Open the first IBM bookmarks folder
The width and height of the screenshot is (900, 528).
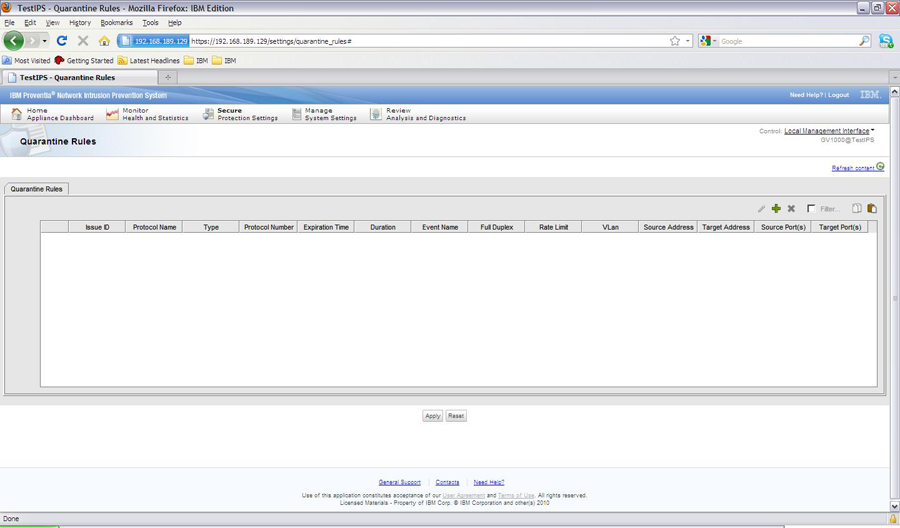(x=196, y=60)
